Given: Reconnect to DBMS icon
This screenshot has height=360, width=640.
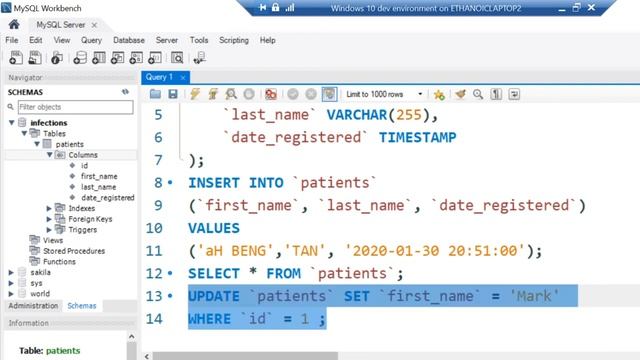Looking at the screenshot, I should pyautogui.click(x=200, y=58).
